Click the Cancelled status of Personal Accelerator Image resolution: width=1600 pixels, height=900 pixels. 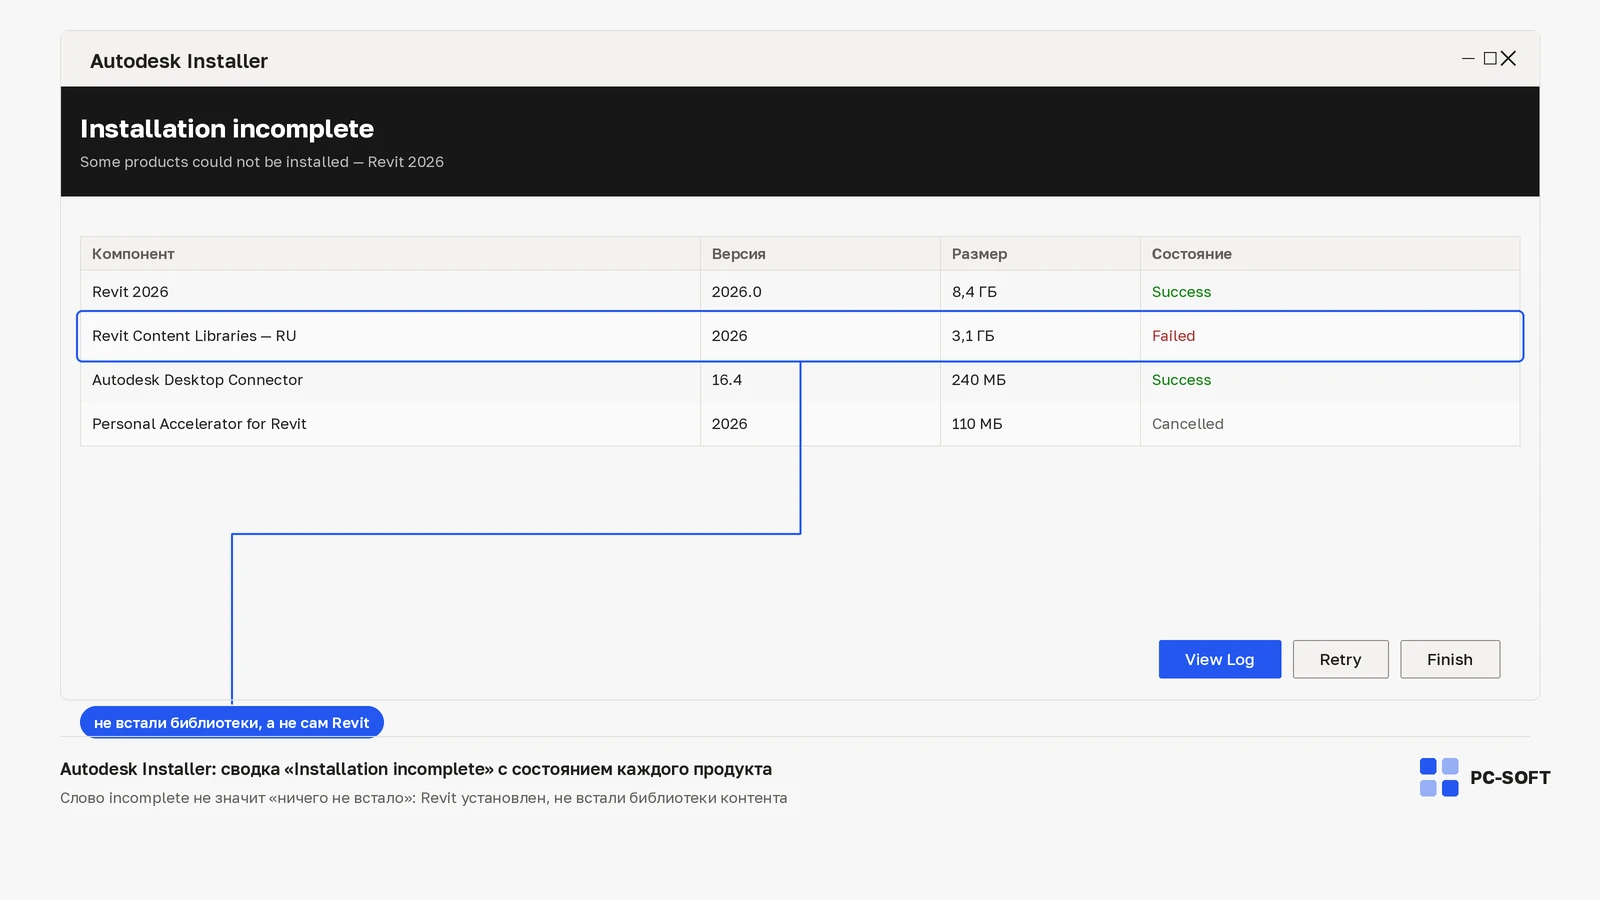[x=1187, y=424]
